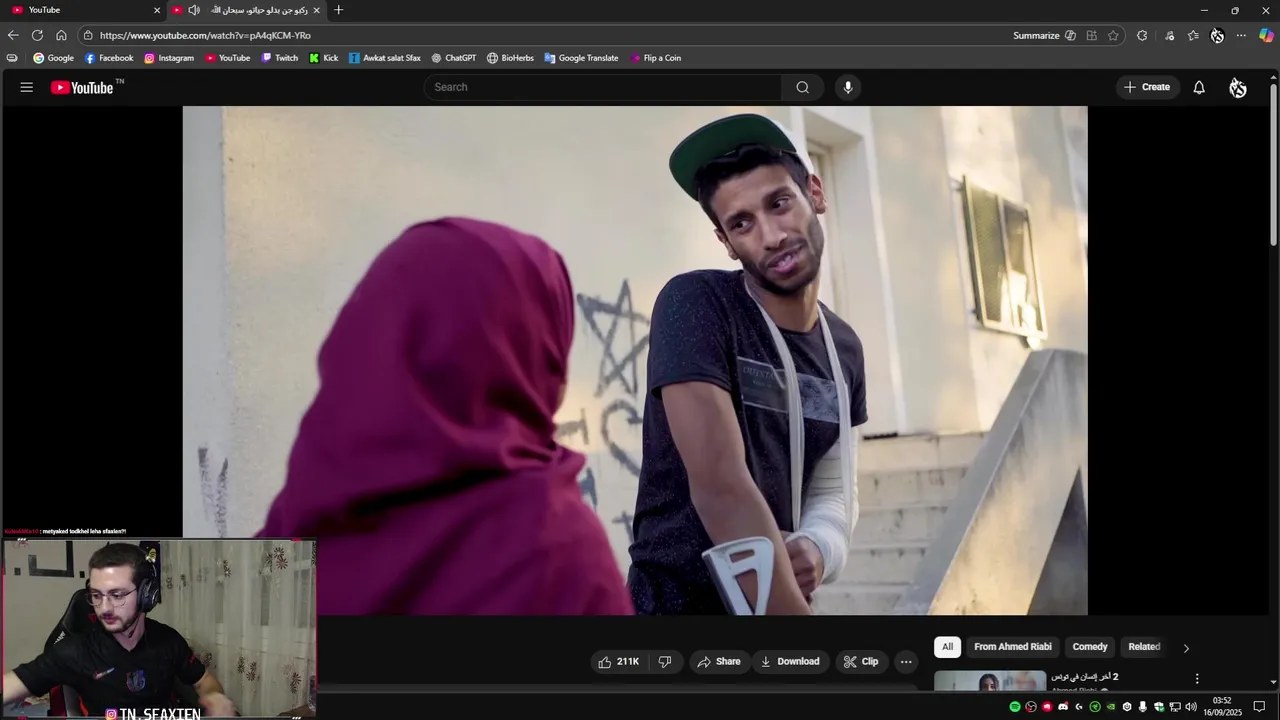Open Windows notification center
This screenshot has width=1280, height=720.
pos(1260,707)
